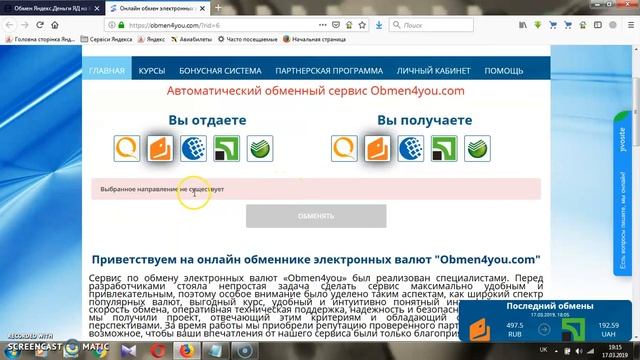Viewport: 640px width, 360px height.
Task: Select QIWI under Вы отдаете
Action: tap(127, 149)
